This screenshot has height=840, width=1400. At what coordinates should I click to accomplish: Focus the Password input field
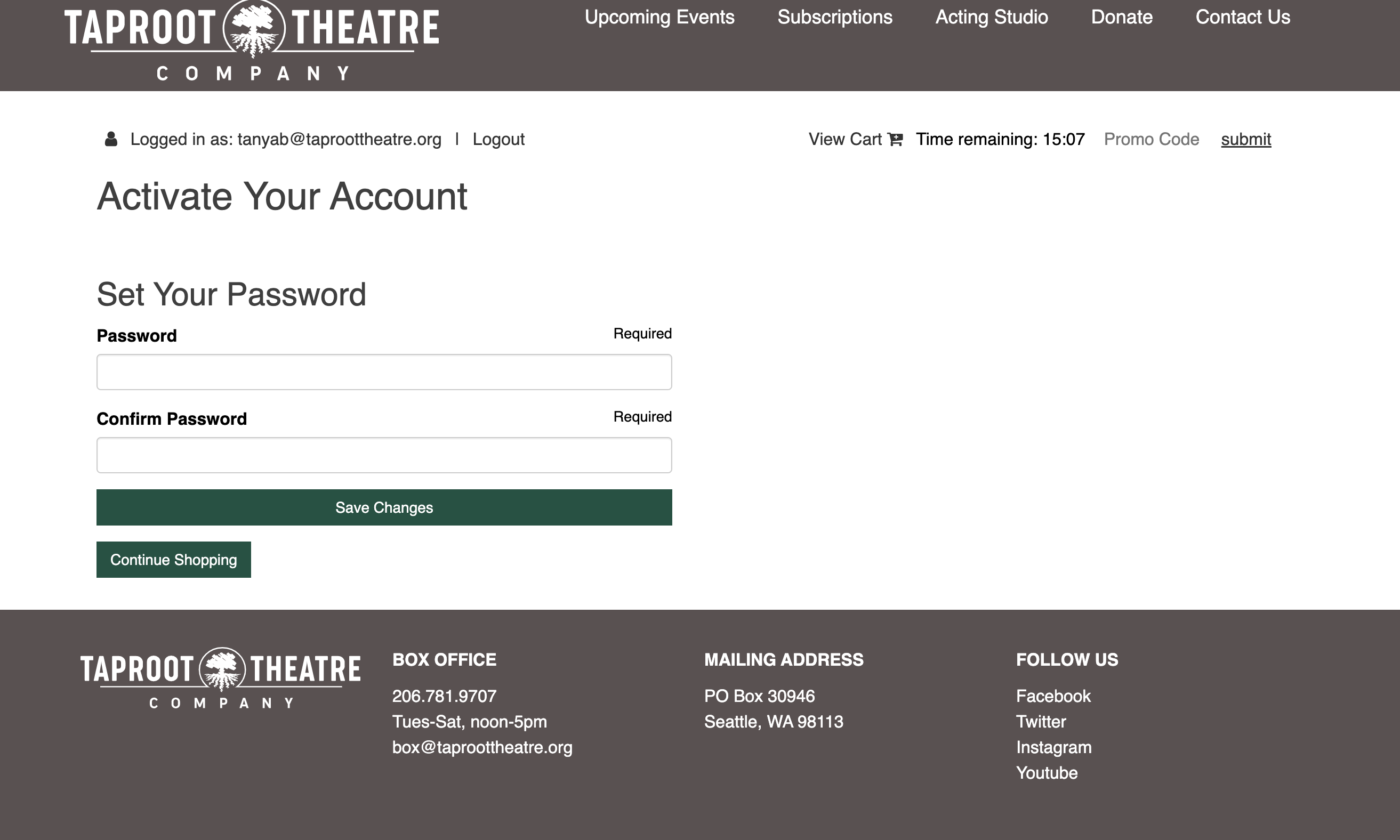[x=384, y=372]
